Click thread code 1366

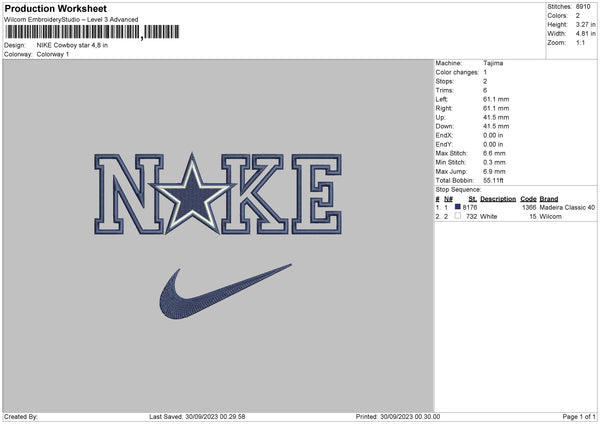click(529, 207)
